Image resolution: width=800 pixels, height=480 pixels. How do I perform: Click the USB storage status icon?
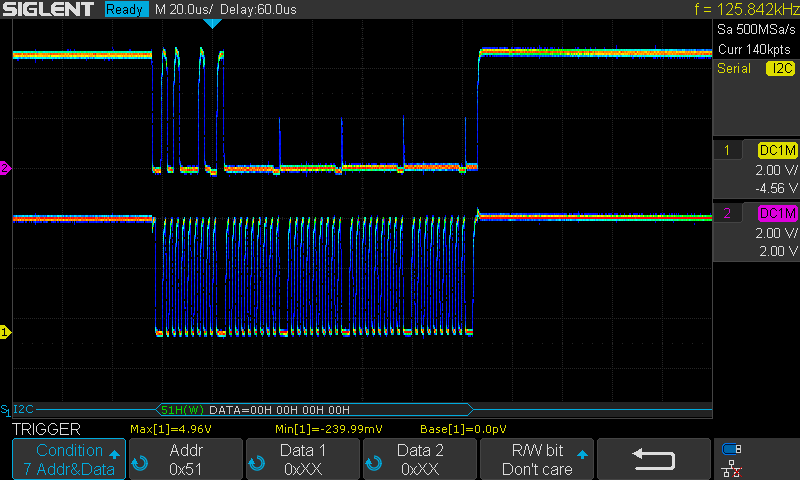732,449
